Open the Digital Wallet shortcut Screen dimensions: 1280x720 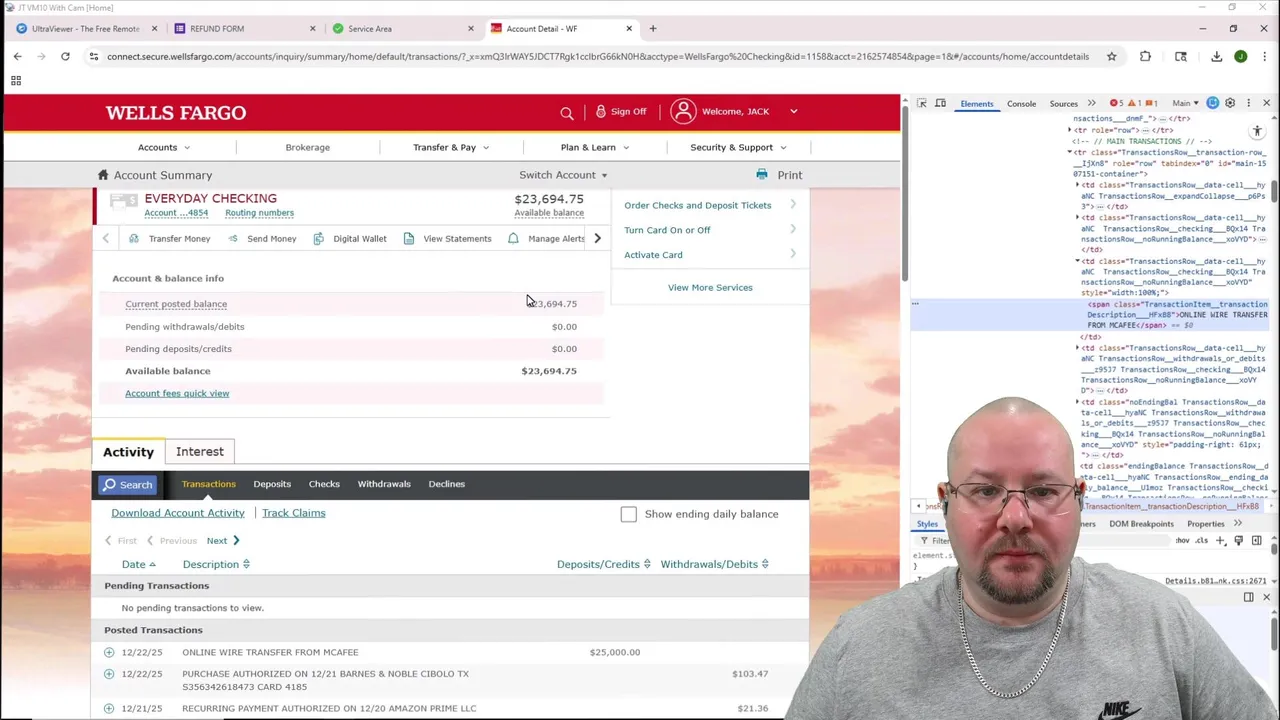coord(350,238)
